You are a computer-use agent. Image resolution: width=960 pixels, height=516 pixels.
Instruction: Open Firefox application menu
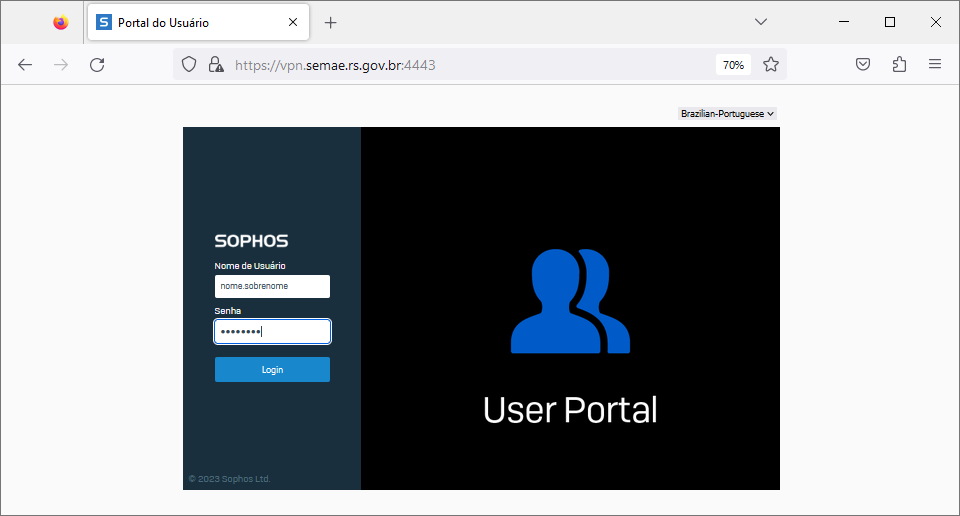pos(935,64)
